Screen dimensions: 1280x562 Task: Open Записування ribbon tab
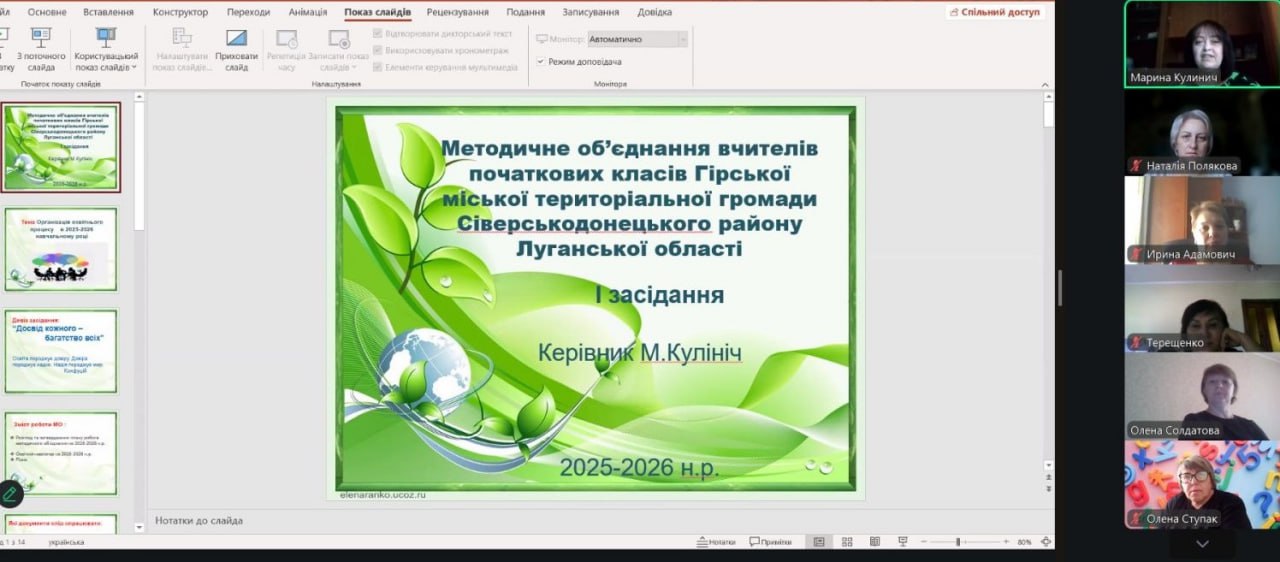(x=593, y=12)
